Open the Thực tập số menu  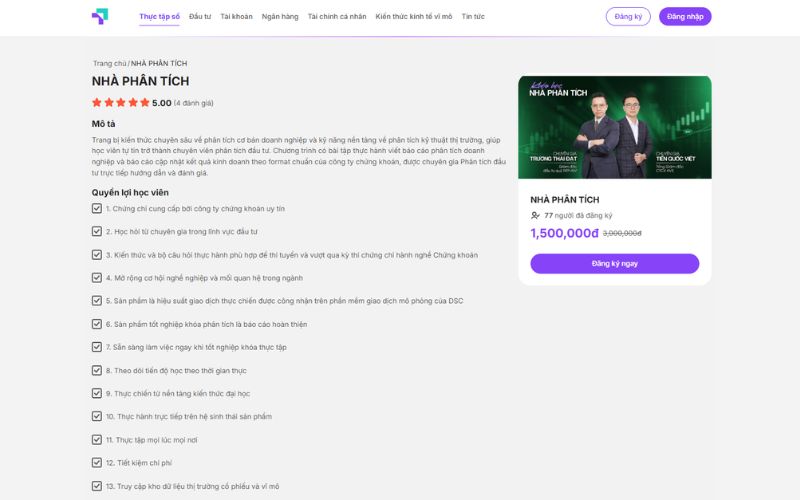click(x=160, y=16)
